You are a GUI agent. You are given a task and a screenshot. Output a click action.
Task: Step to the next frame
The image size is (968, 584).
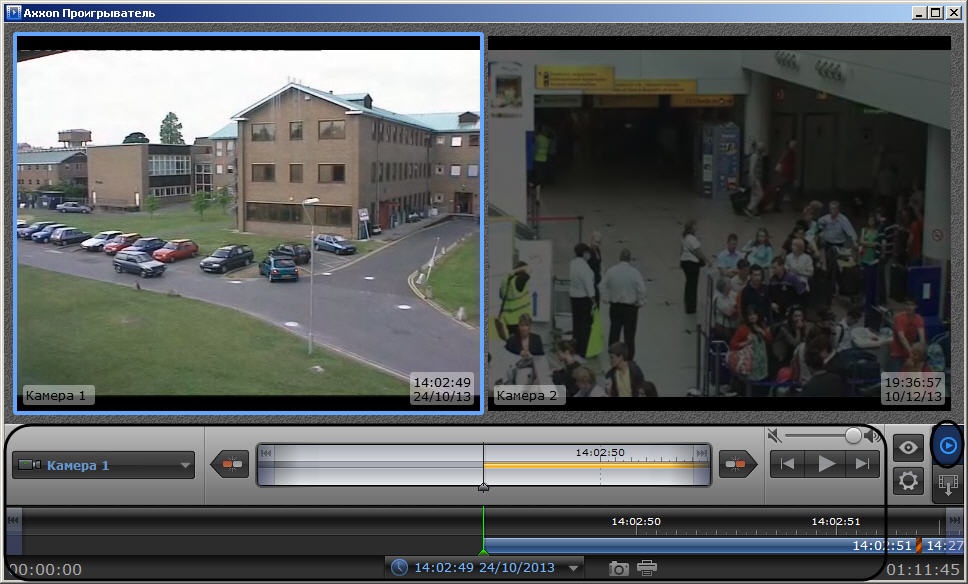[861, 464]
